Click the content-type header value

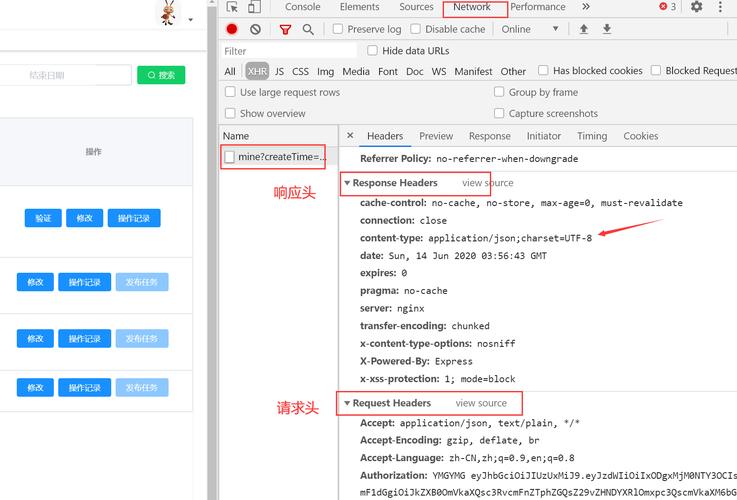(510, 238)
